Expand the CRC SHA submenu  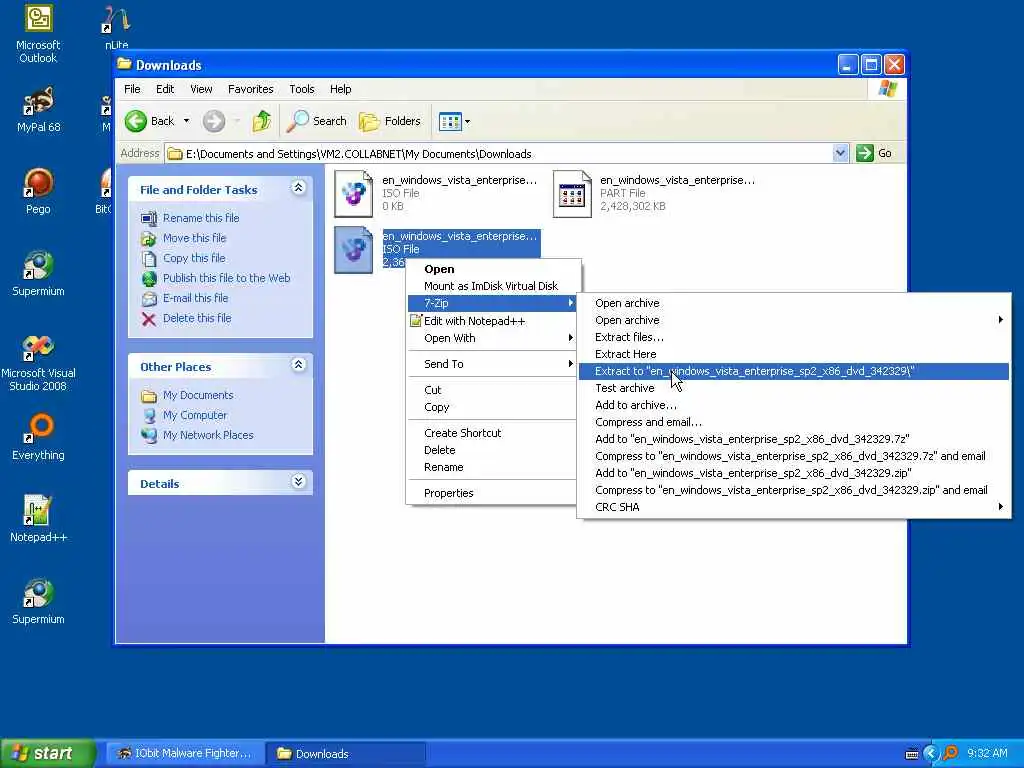coord(794,507)
